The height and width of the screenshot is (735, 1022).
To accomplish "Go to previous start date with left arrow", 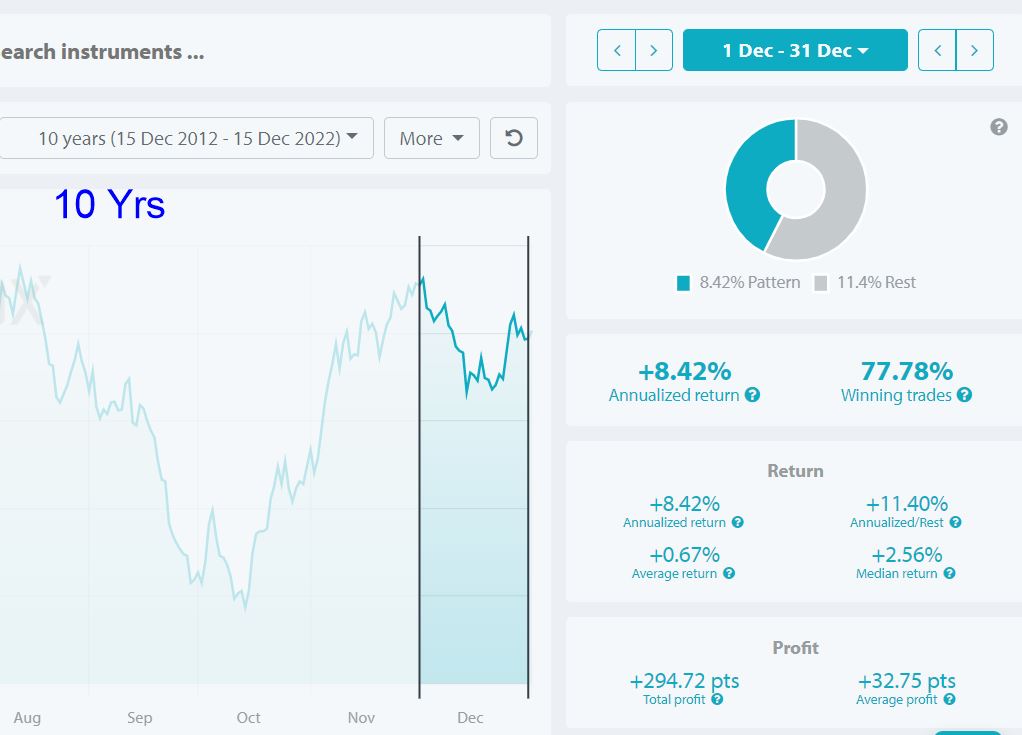I will 617,50.
